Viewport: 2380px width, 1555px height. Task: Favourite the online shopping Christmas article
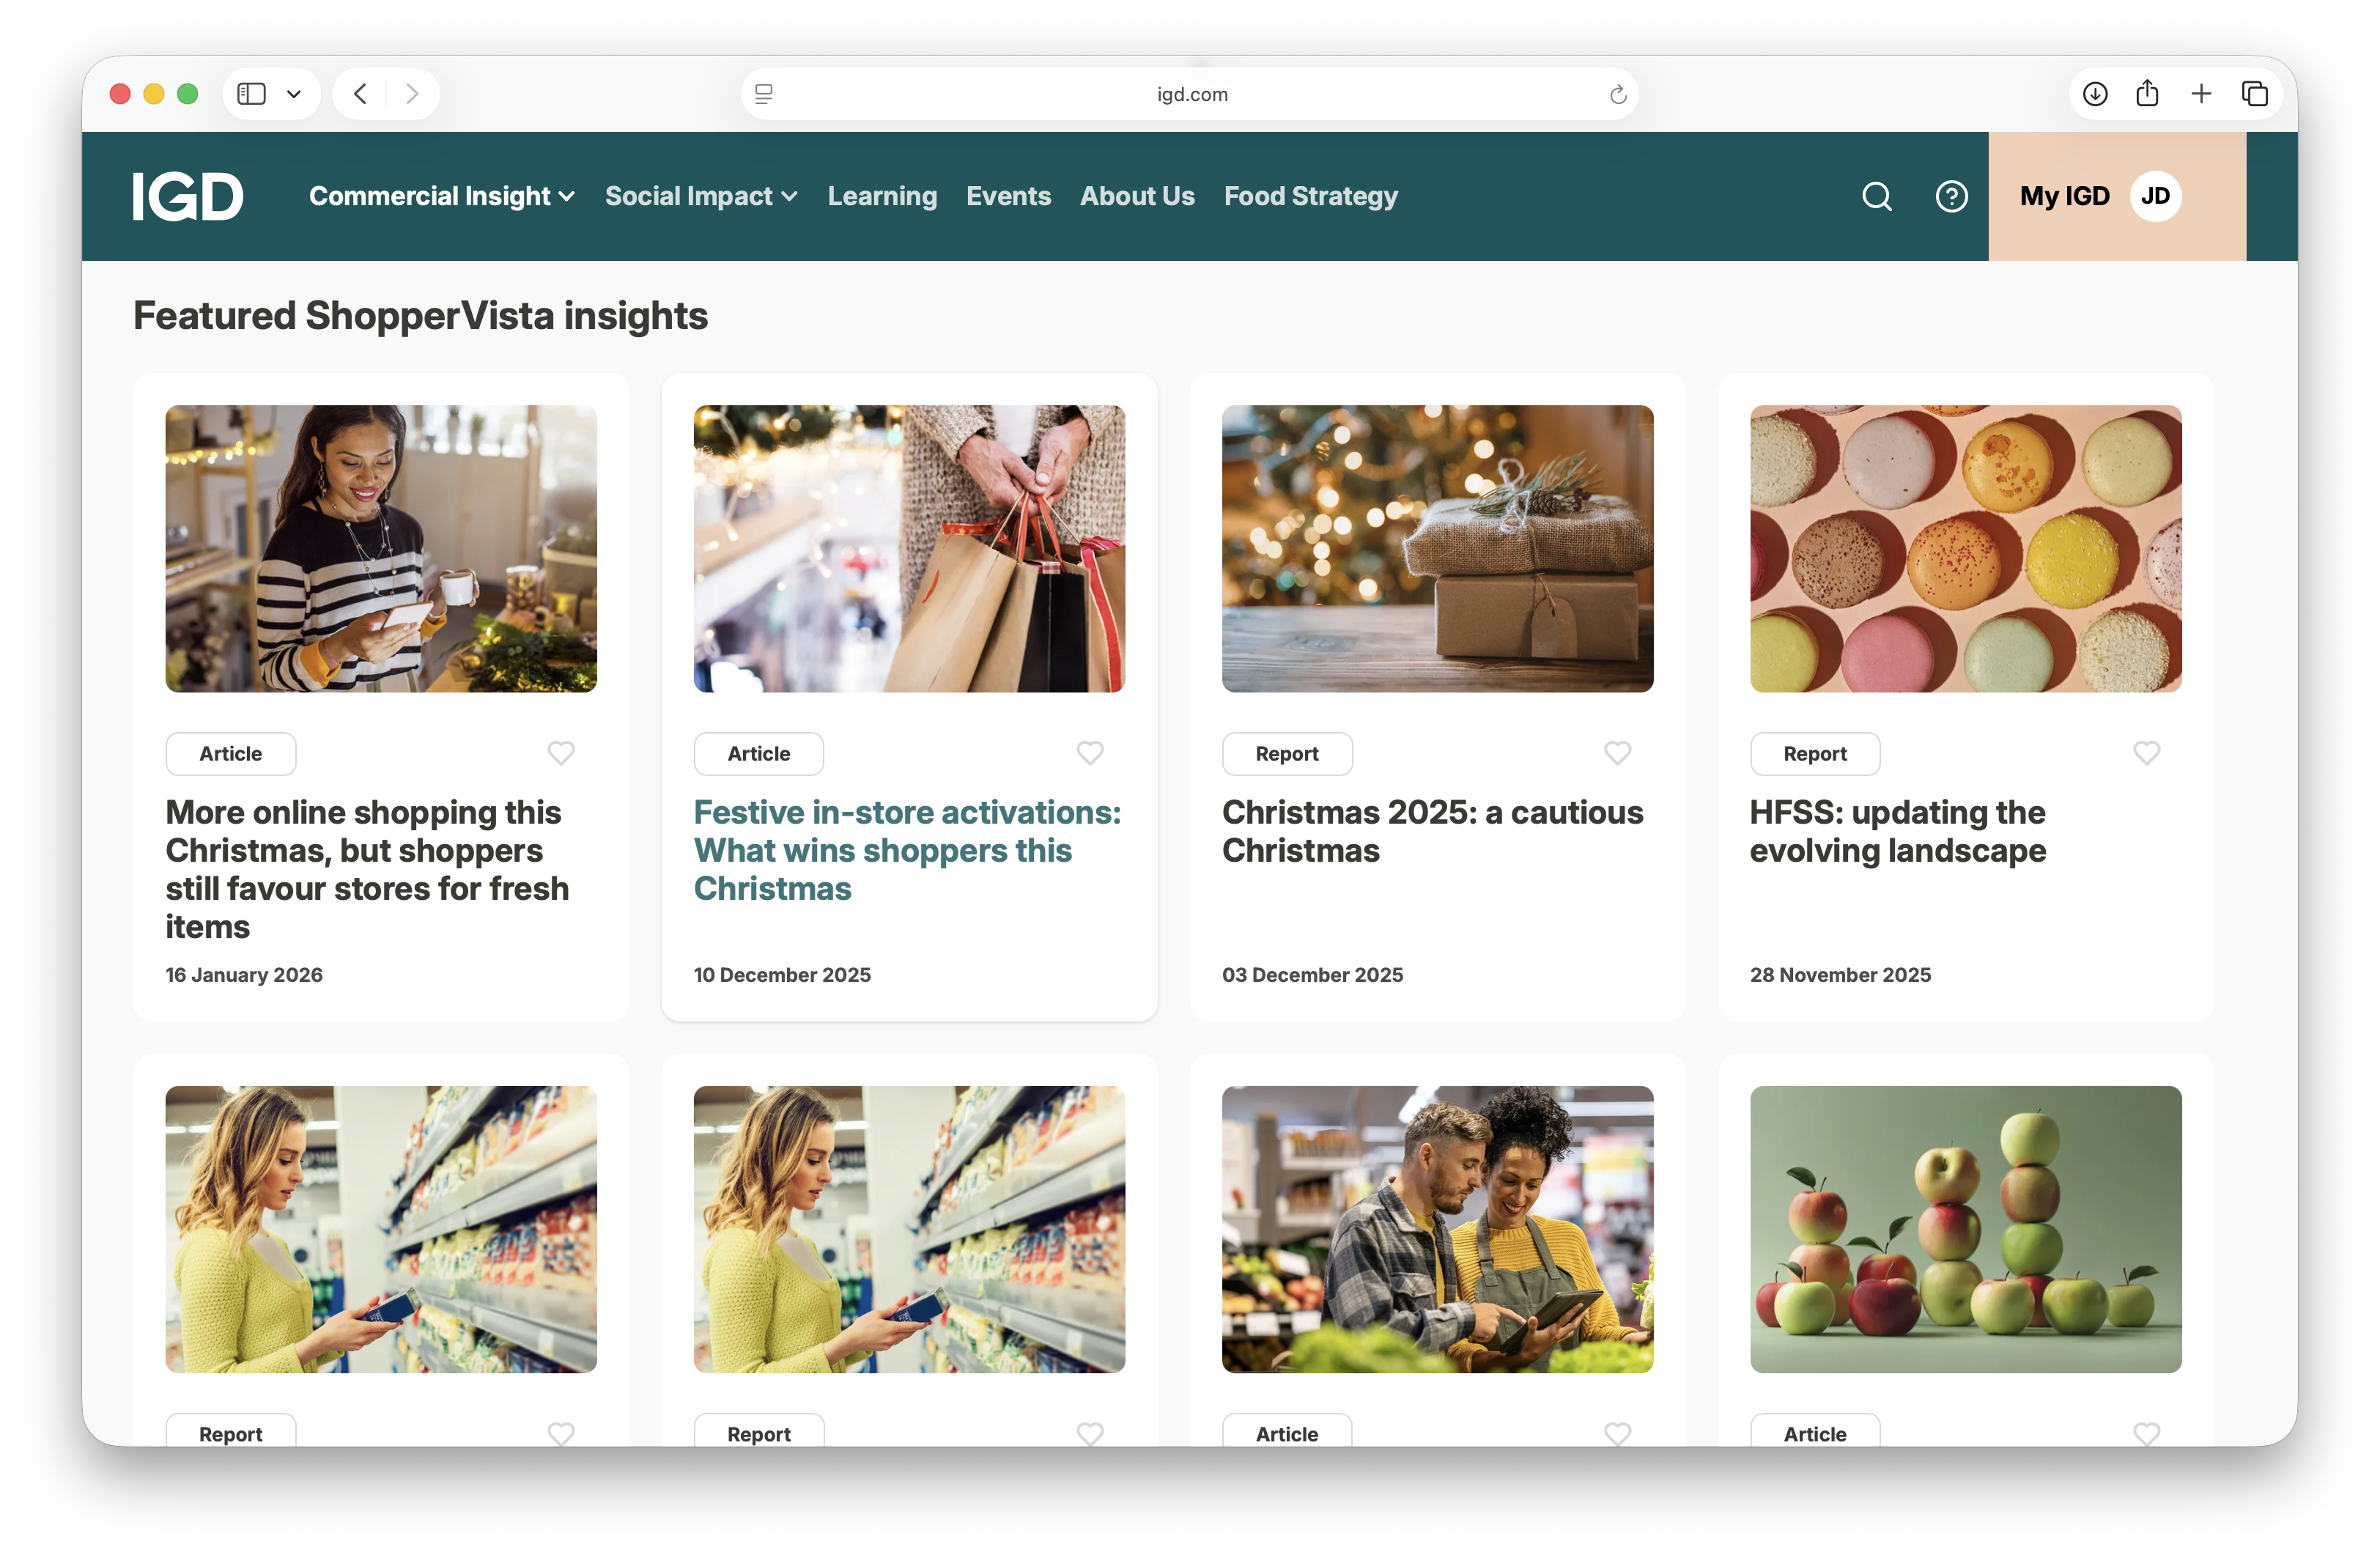coord(561,753)
